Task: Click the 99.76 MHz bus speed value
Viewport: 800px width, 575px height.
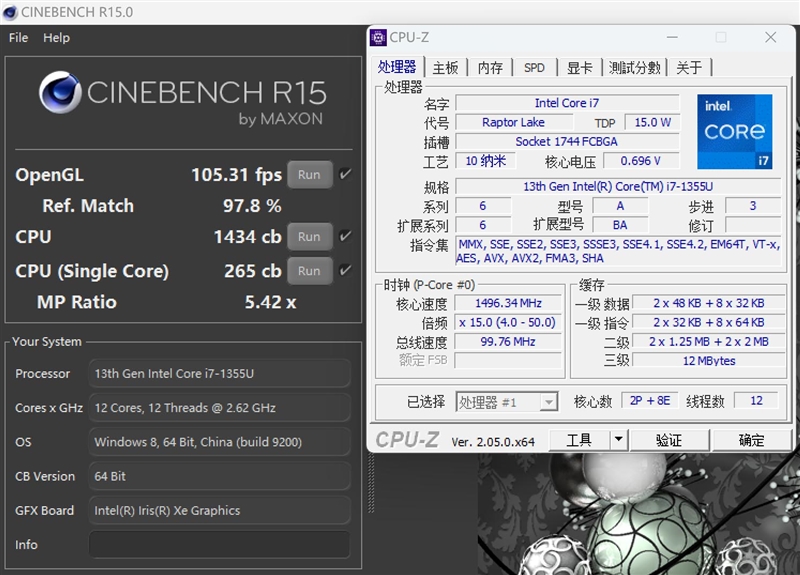Action: click(x=508, y=341)
